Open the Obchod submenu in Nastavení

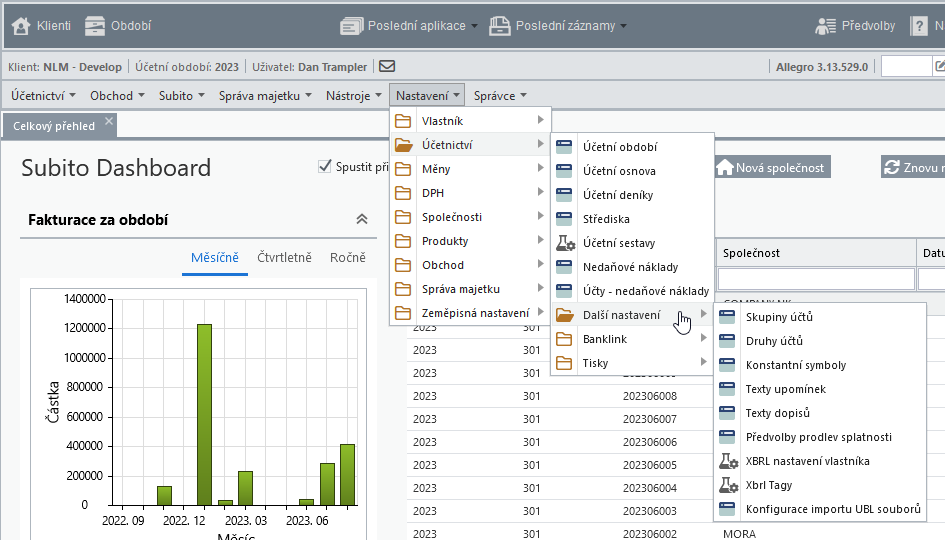click(471, 265)
